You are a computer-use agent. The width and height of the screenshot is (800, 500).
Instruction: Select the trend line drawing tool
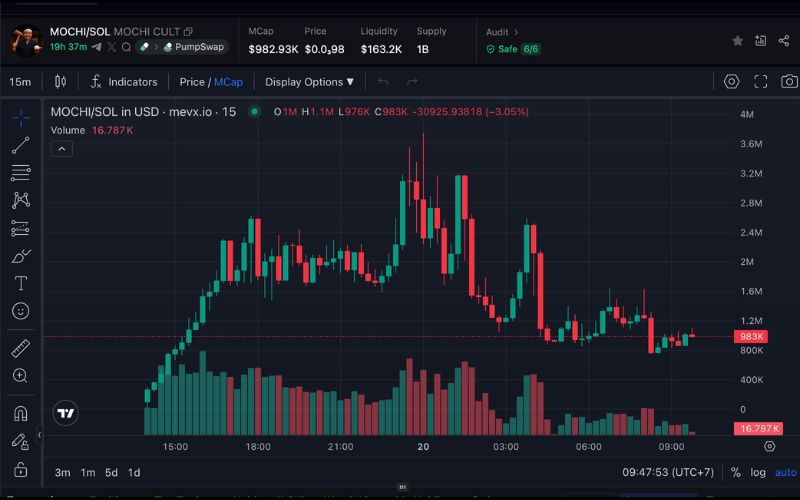click(20, 145)
